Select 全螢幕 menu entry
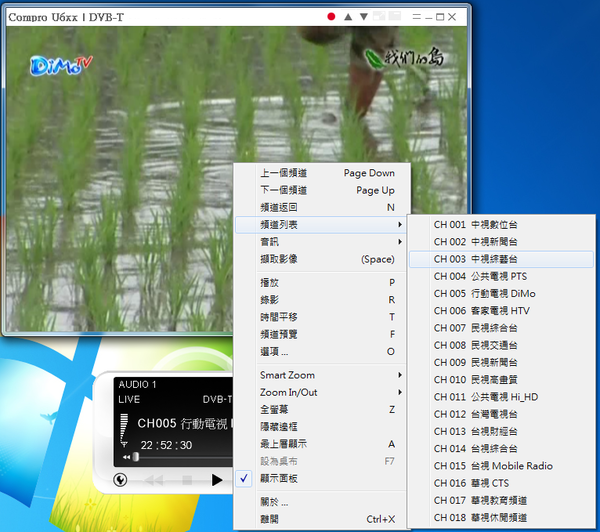Viewport: 600px width, 532px height. coord(322,410)
